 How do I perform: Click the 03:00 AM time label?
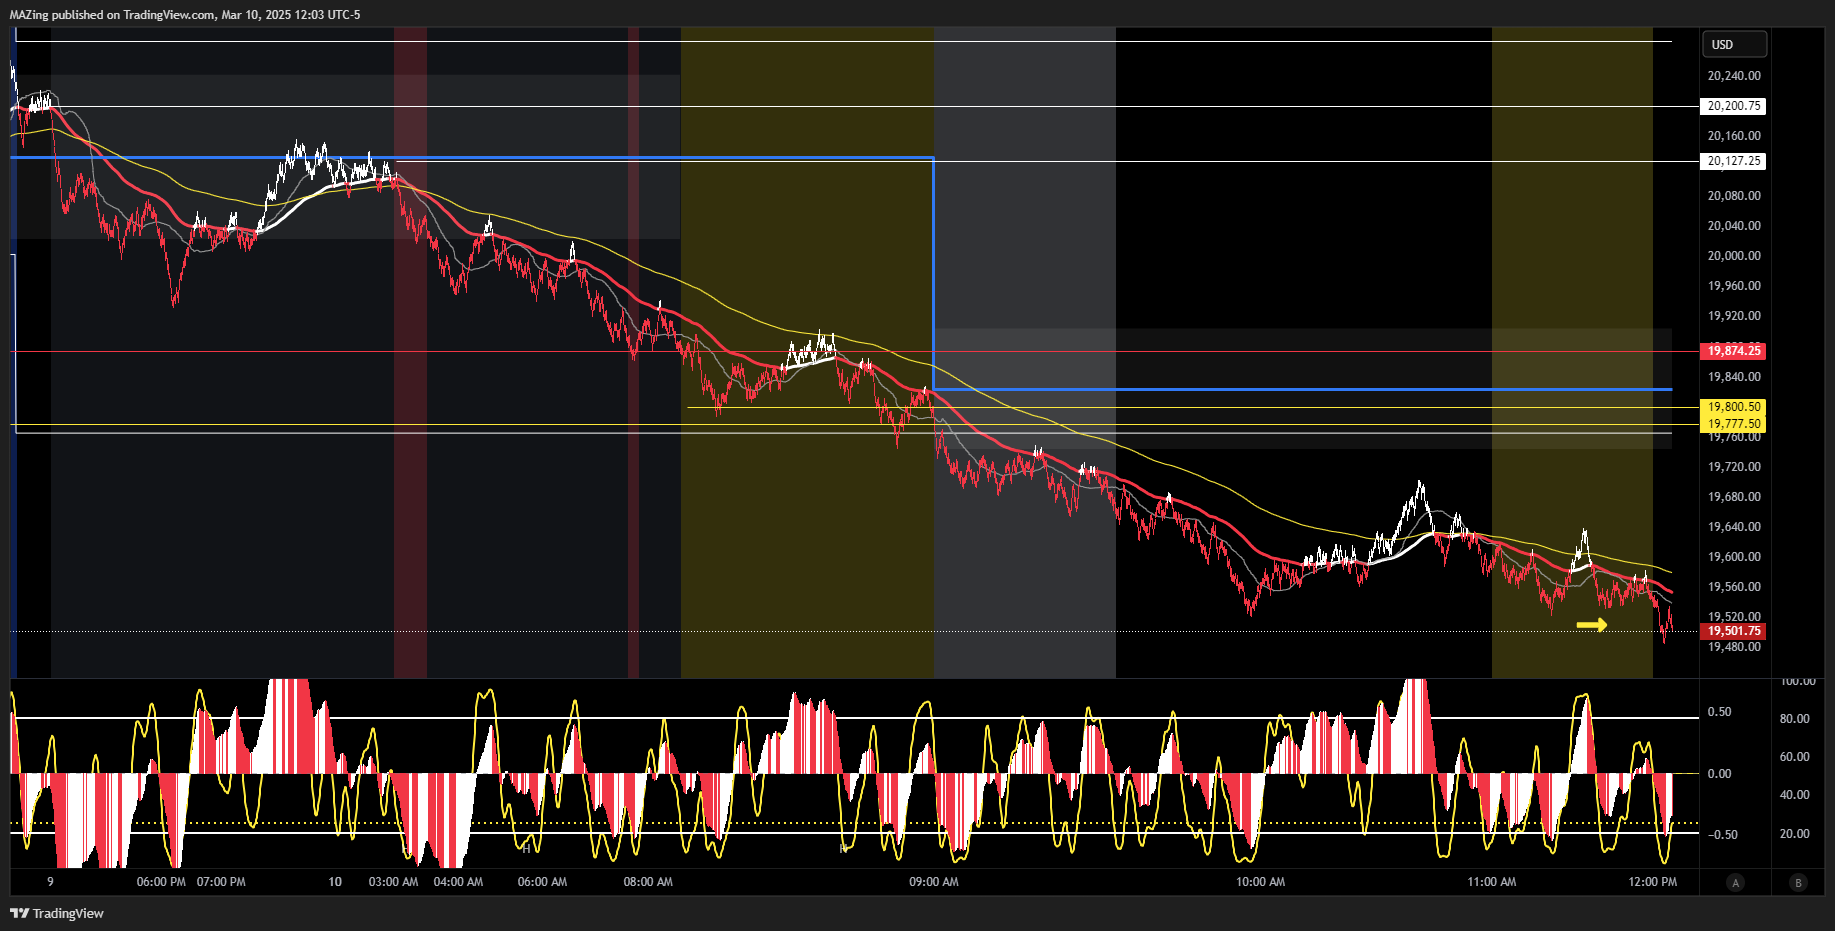click(x=393, y=882)
